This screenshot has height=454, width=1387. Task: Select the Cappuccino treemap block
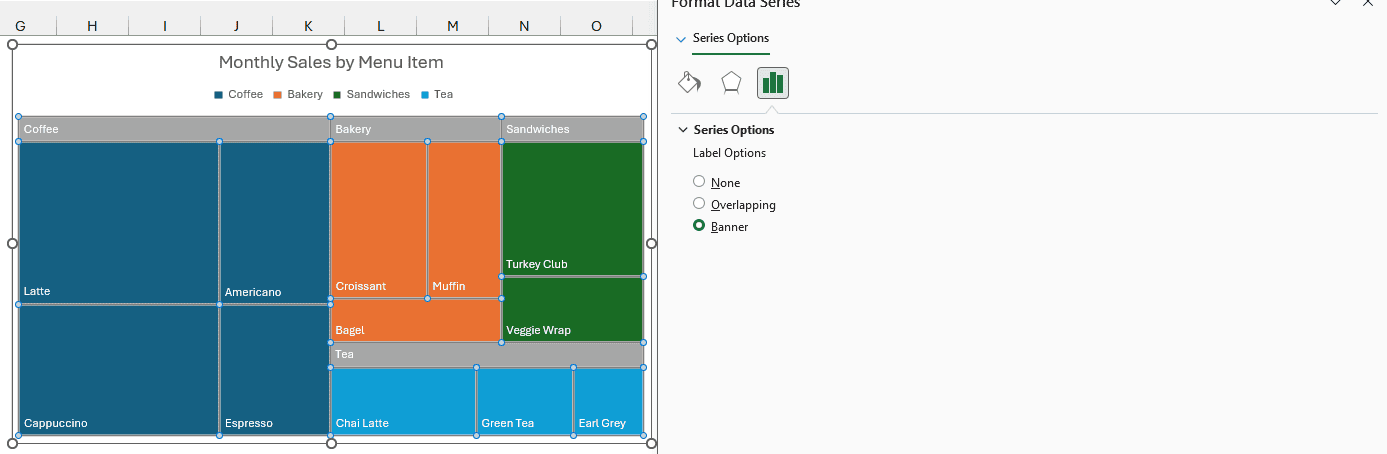[x=119, y=370]
